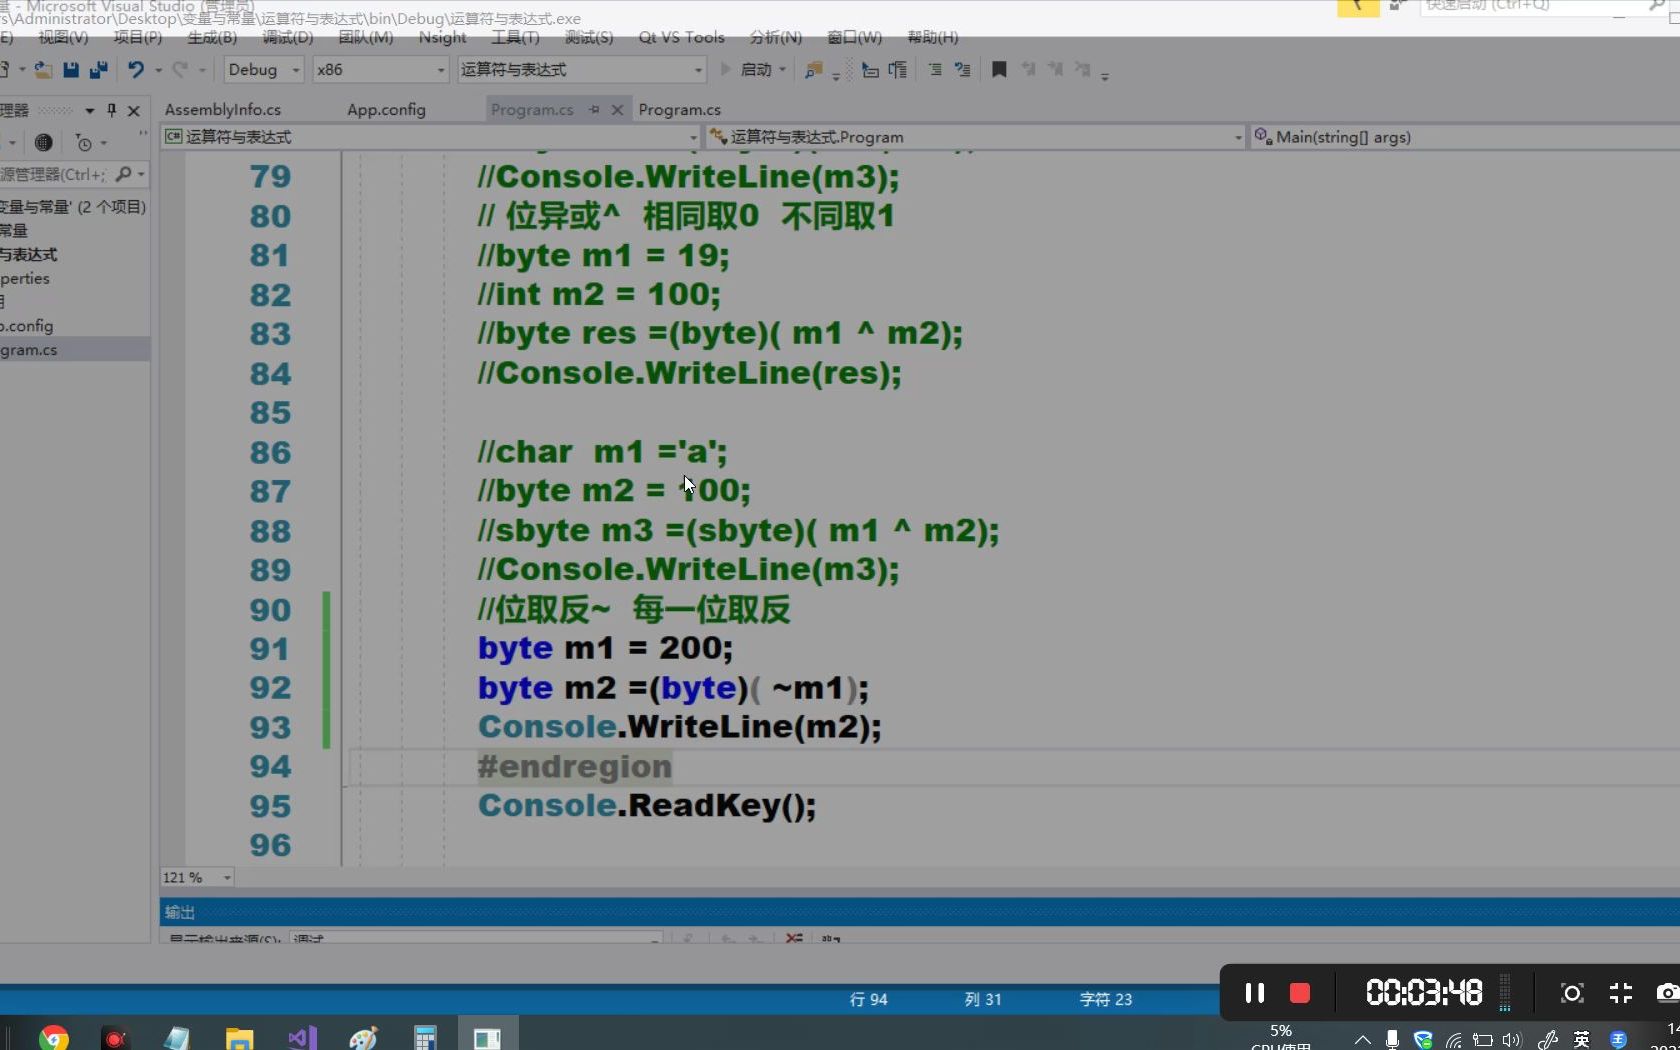Open the Debug configuration dropdown

click(x=262, y=70)
